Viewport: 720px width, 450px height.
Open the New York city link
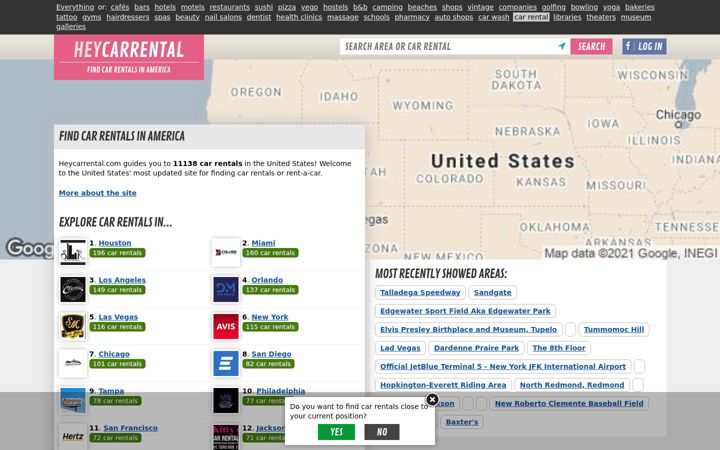270,317
